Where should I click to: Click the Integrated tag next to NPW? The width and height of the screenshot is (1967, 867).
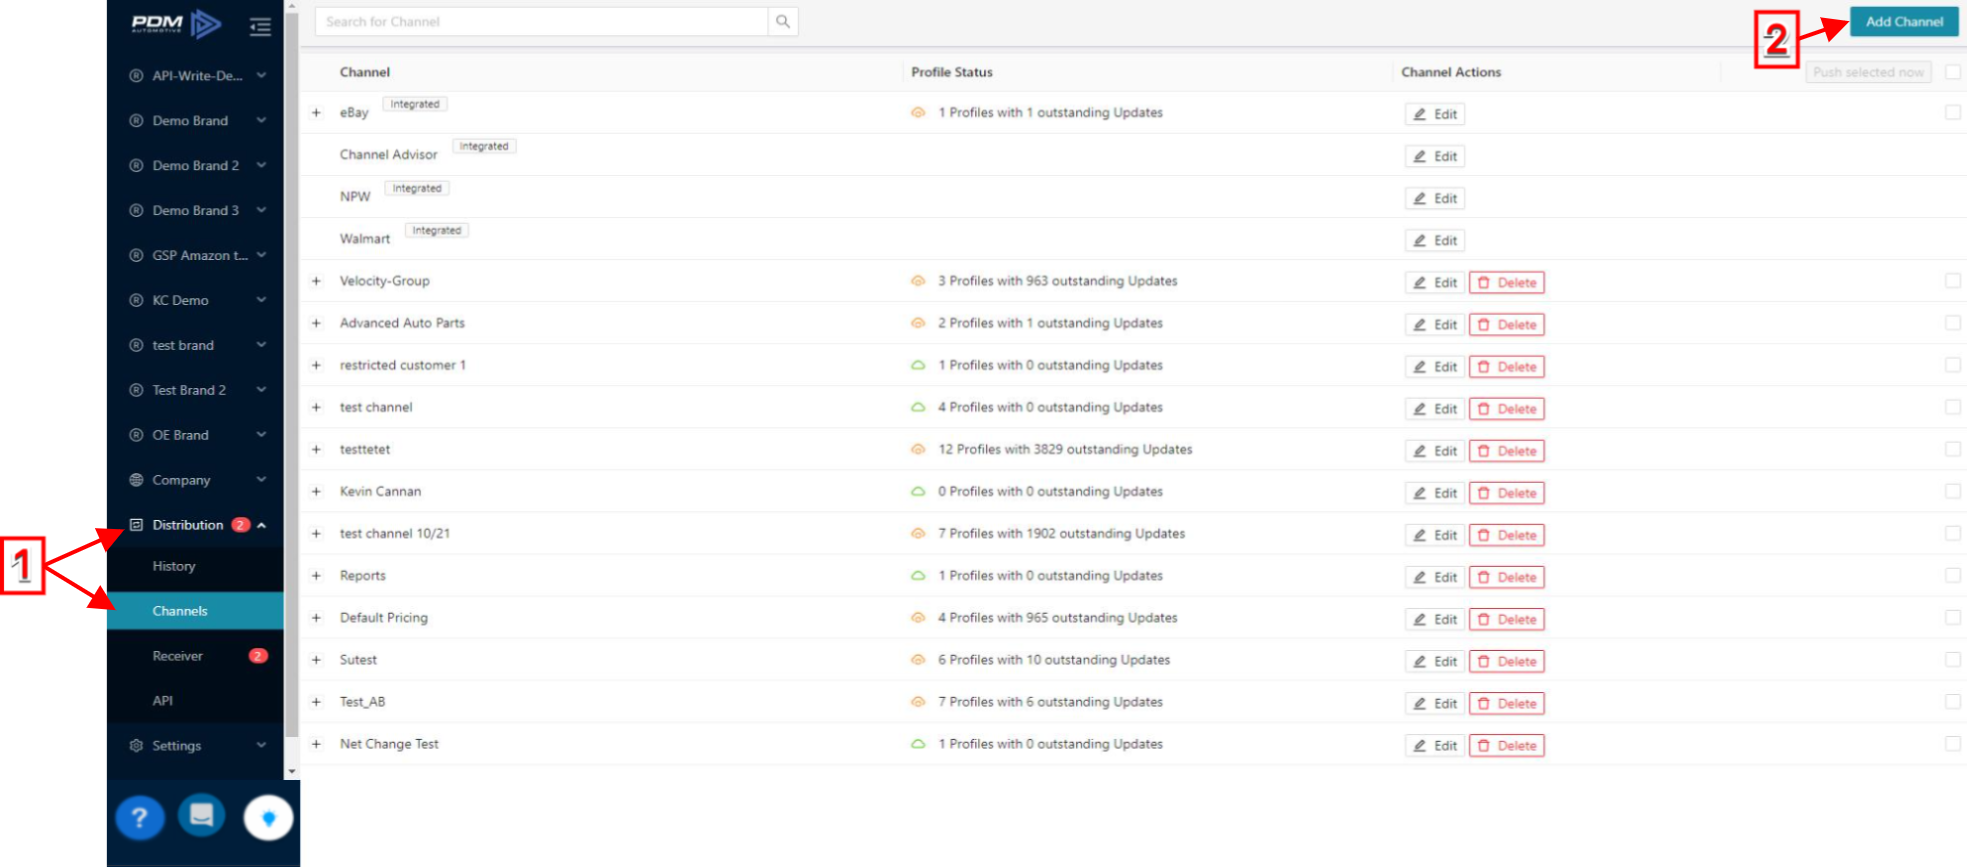(x=417, y=188)
